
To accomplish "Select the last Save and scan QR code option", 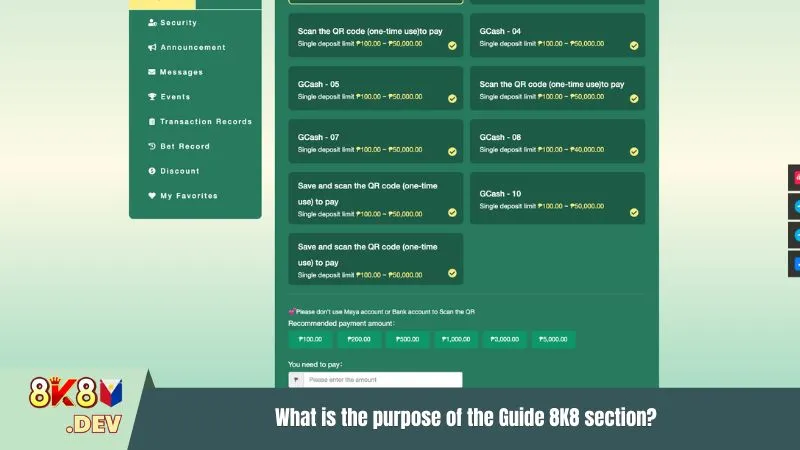I will [376, 259].
